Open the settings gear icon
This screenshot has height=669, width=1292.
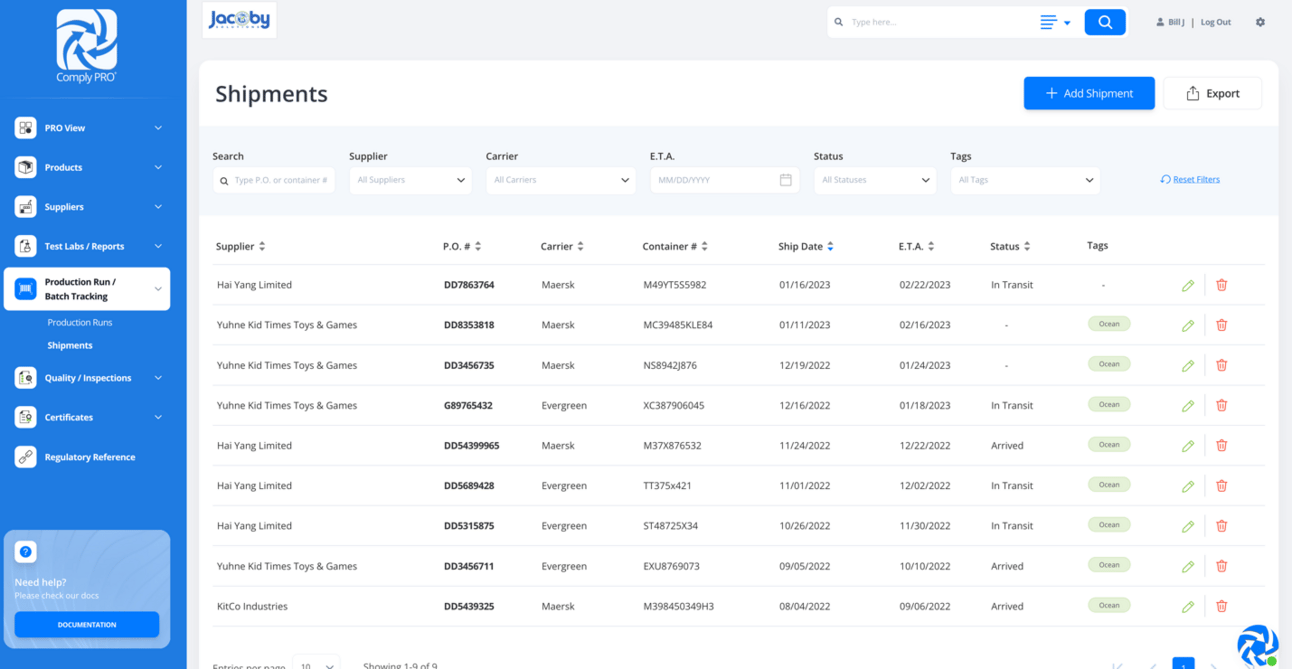1260,22
